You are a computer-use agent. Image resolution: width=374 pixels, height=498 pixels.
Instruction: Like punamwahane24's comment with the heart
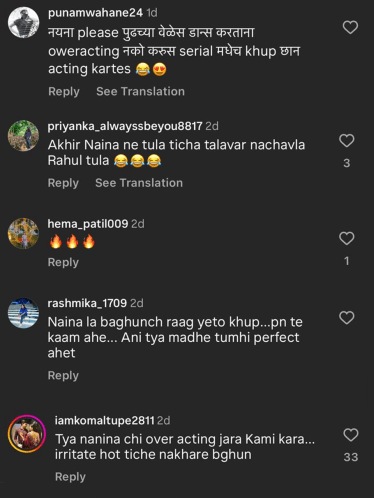click(x=350, y=27)
